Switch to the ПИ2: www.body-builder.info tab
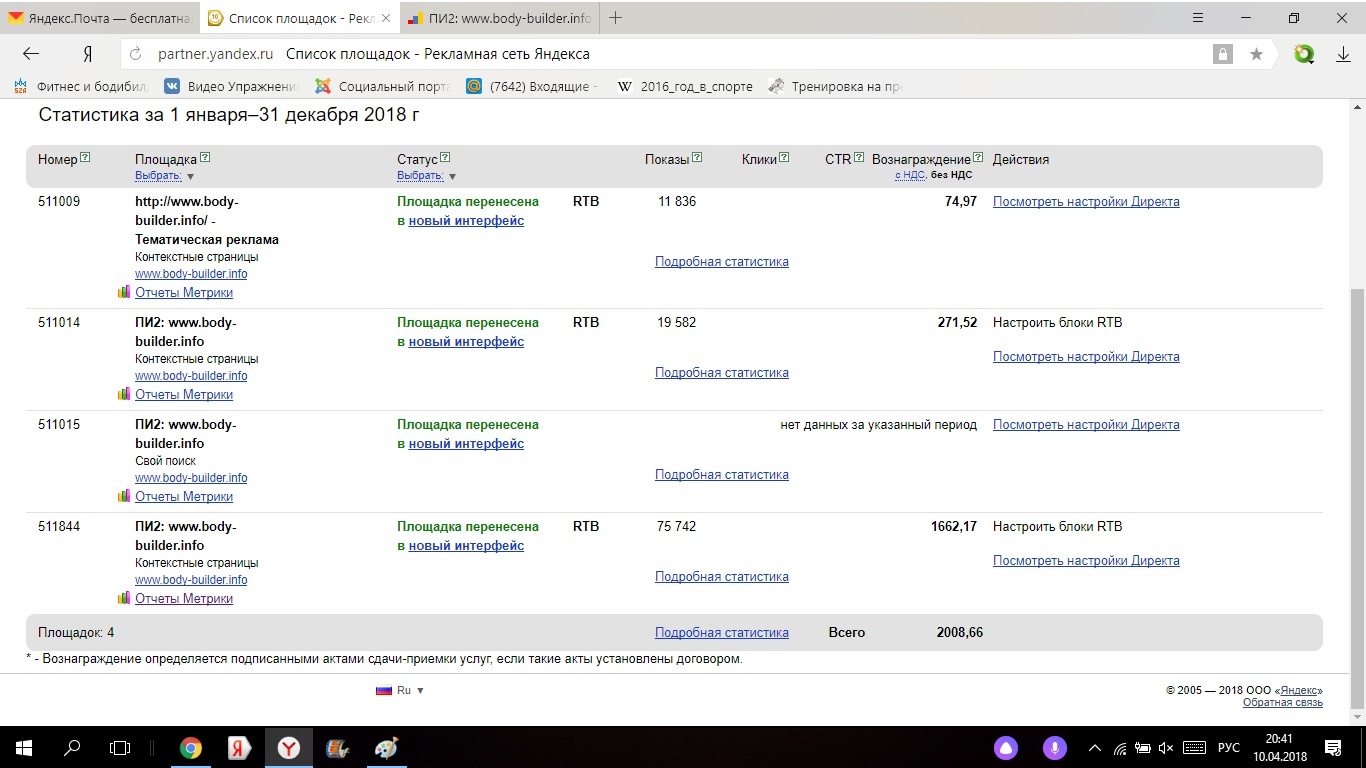The height and width of the screenshot is (768, 1366). coord(502,18)
